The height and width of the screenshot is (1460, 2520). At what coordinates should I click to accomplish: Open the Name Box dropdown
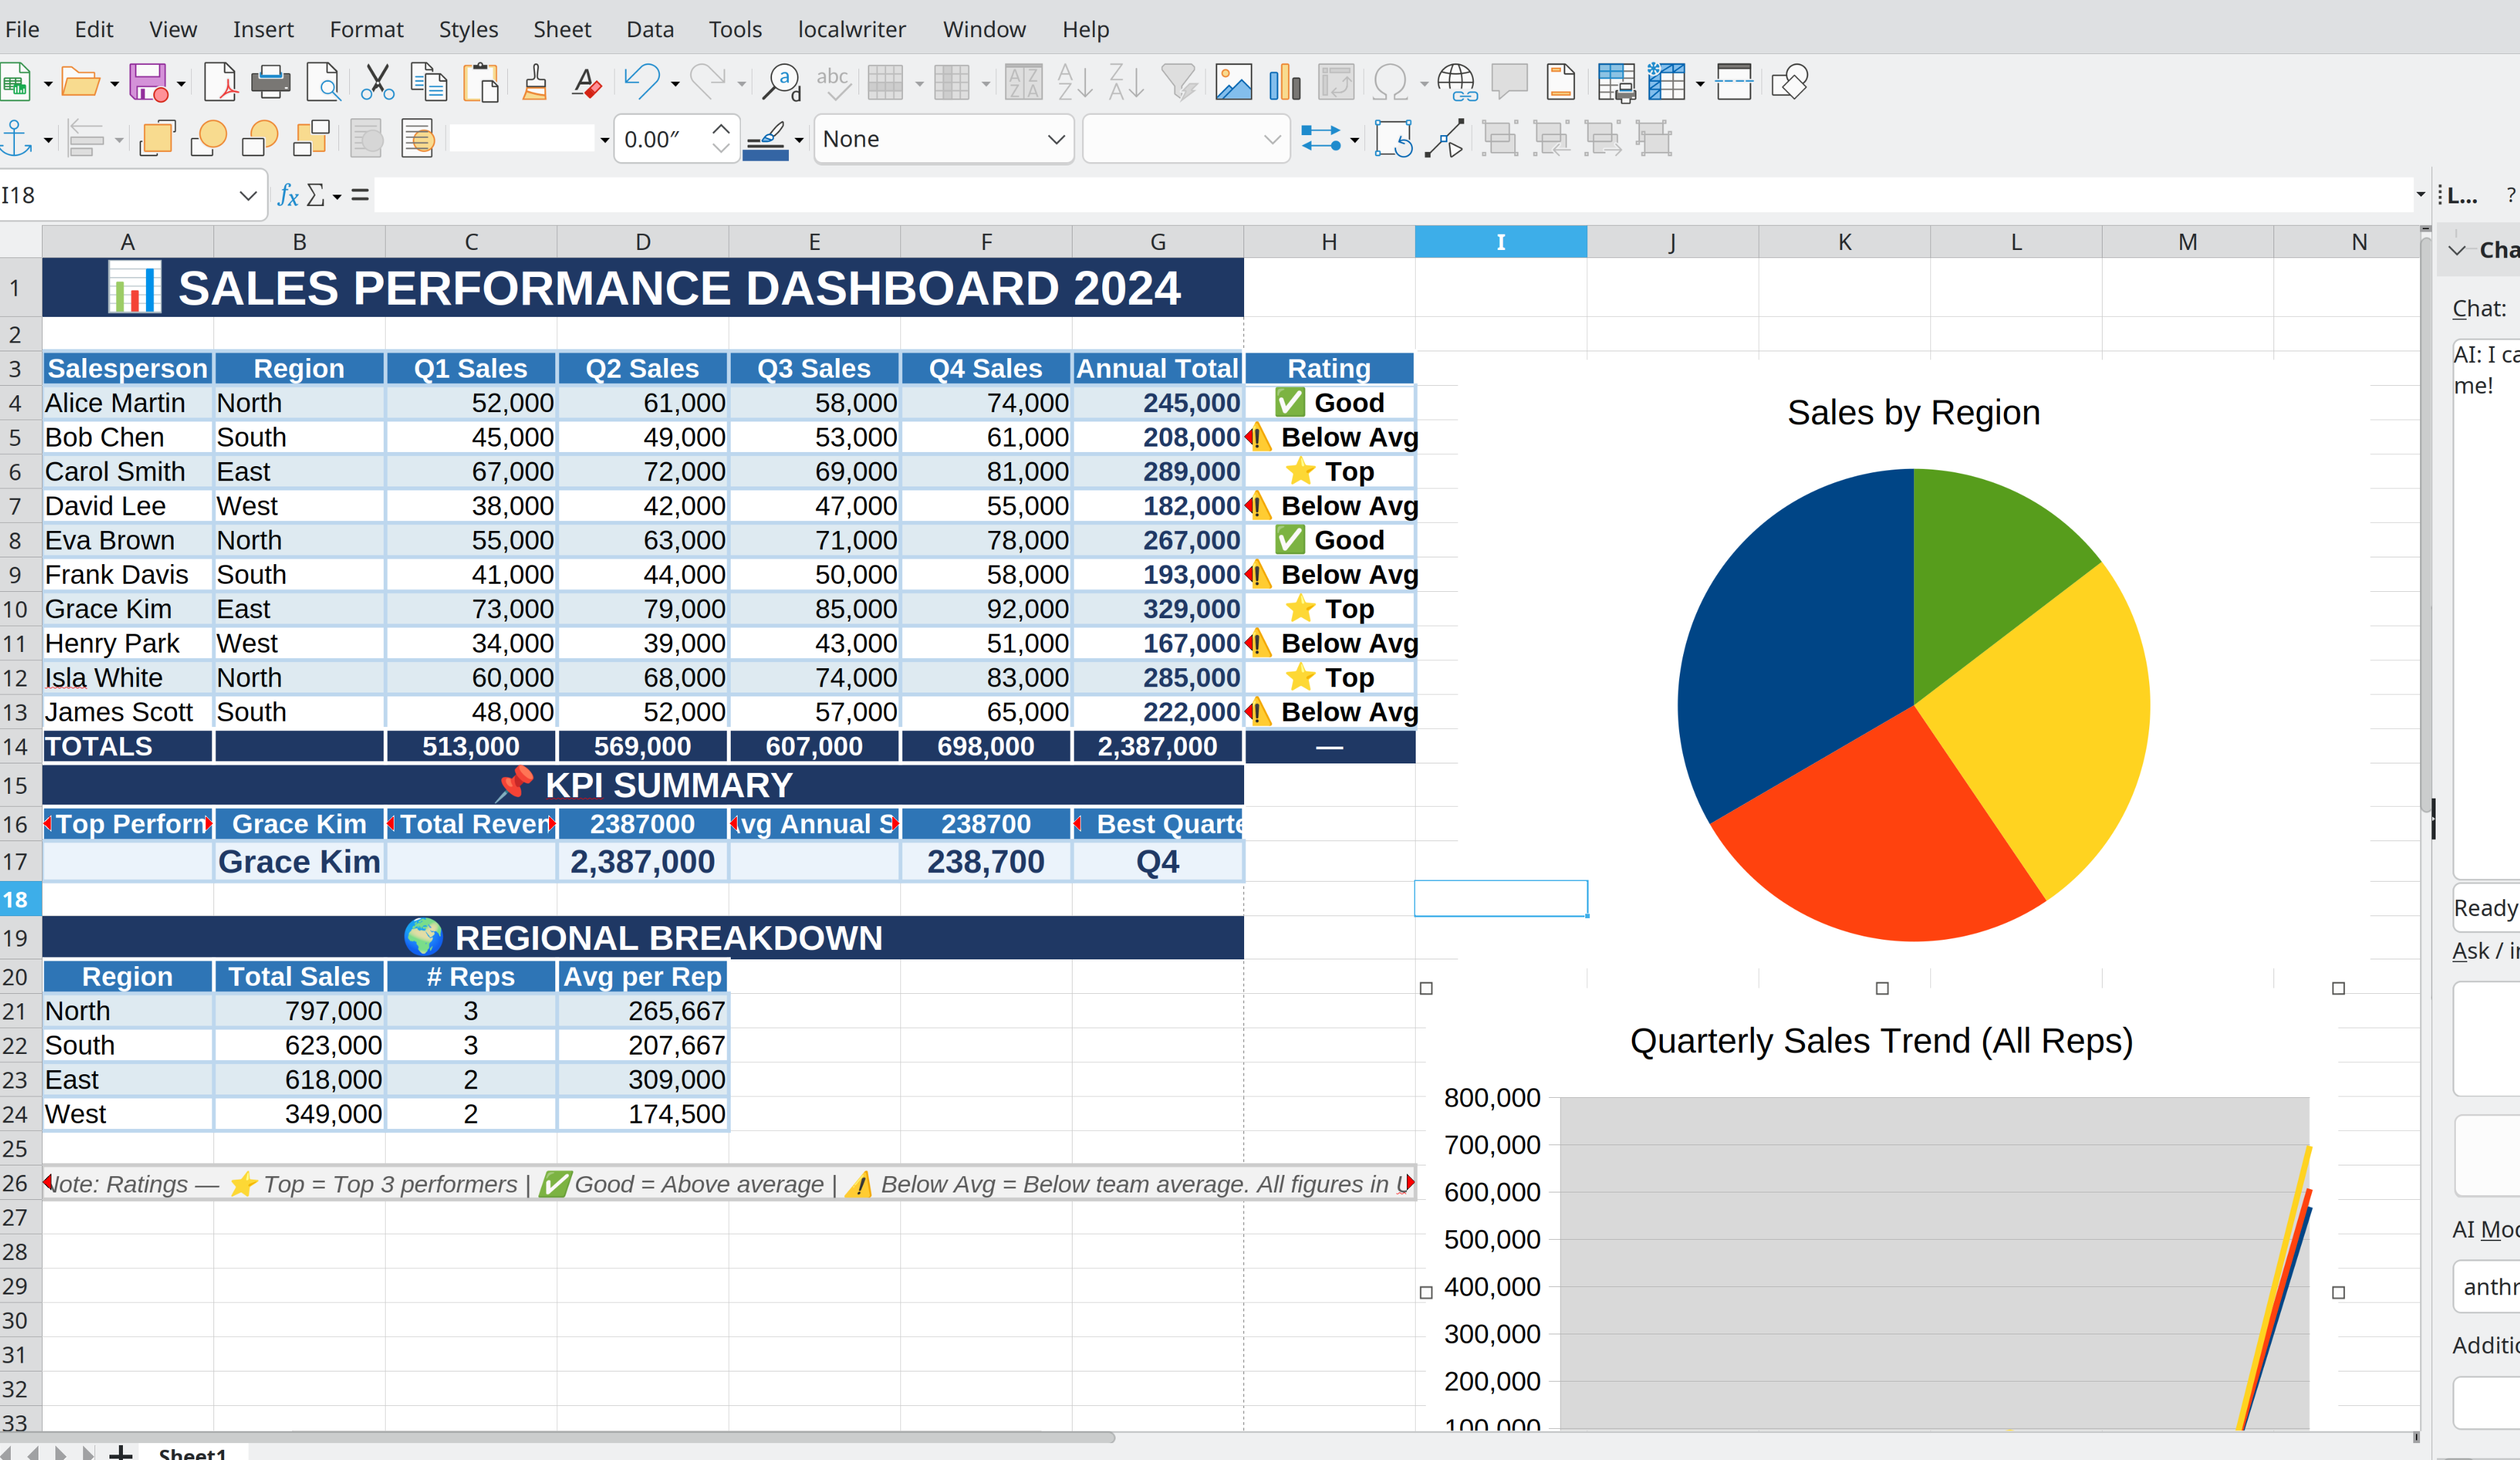pyautogui.click(x=248, y=195)
